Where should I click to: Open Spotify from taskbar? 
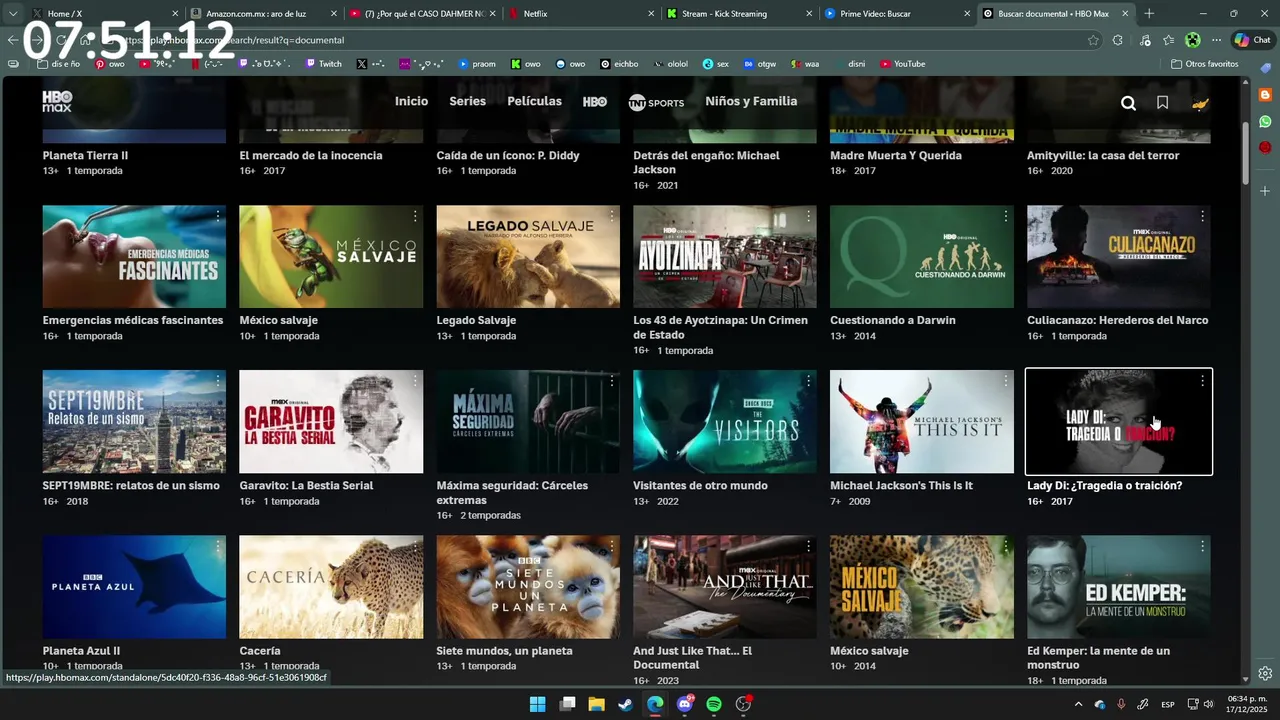714,704
